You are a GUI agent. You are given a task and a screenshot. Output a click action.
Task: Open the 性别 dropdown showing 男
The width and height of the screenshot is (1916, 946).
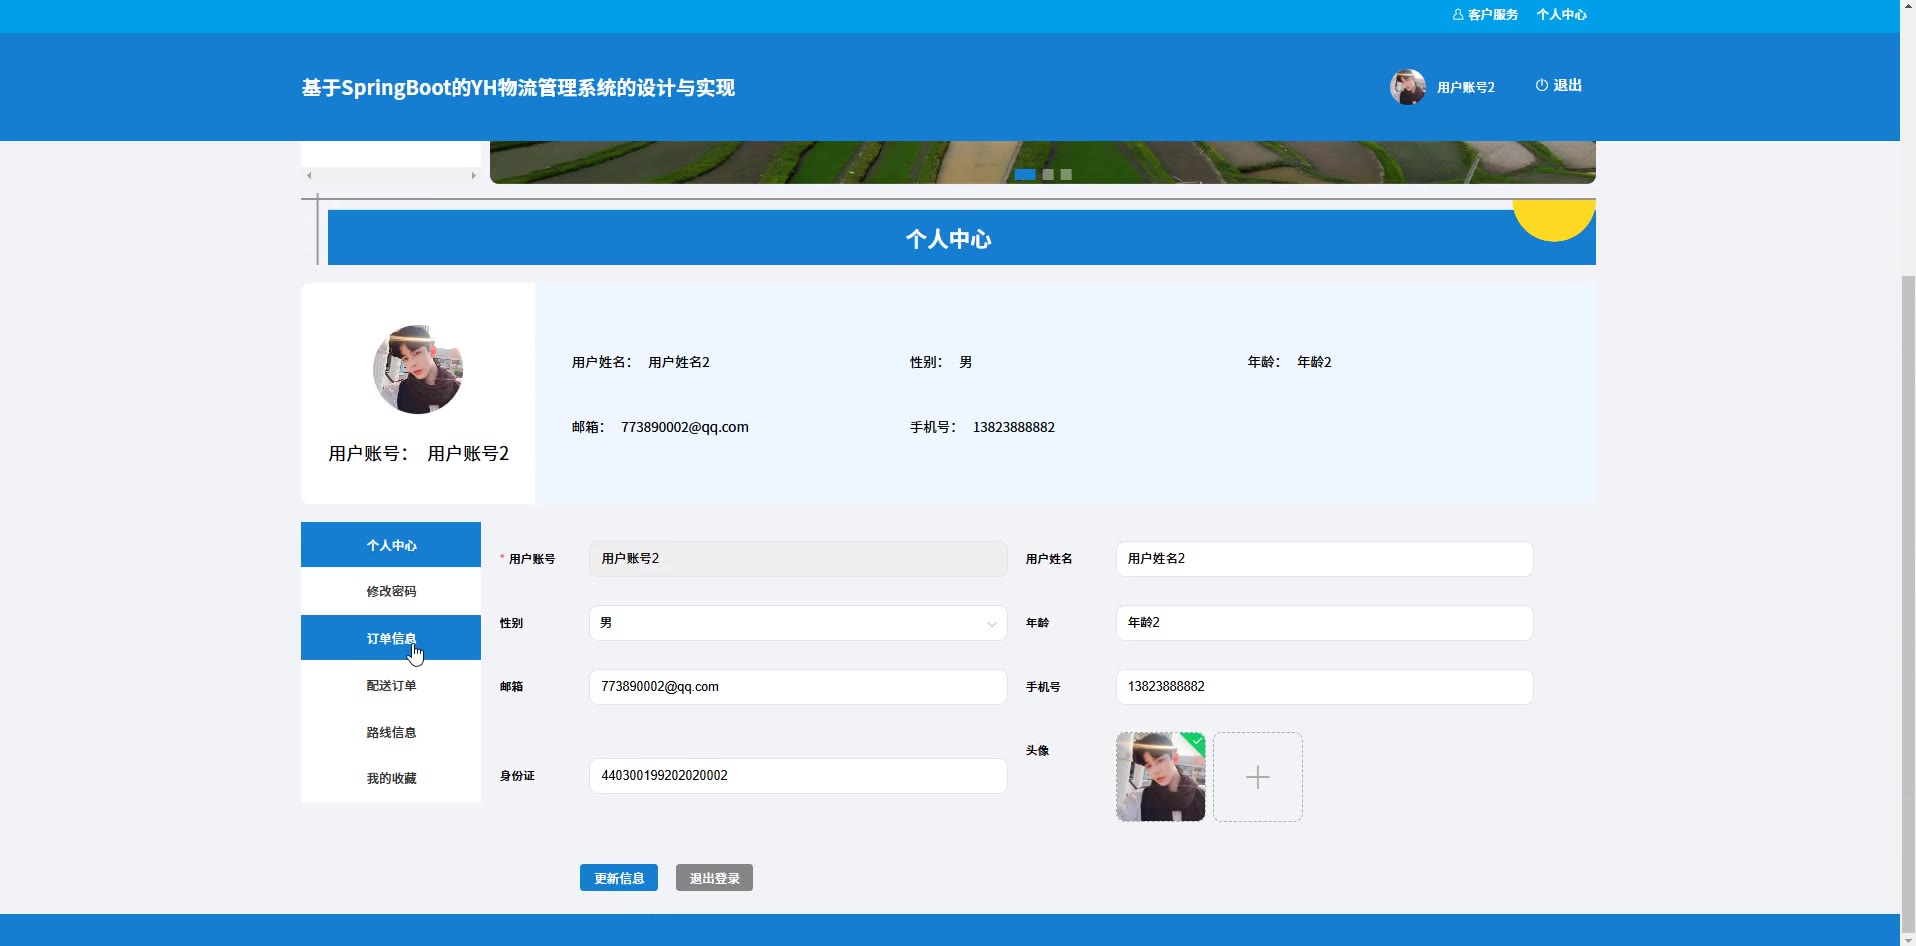798,623
